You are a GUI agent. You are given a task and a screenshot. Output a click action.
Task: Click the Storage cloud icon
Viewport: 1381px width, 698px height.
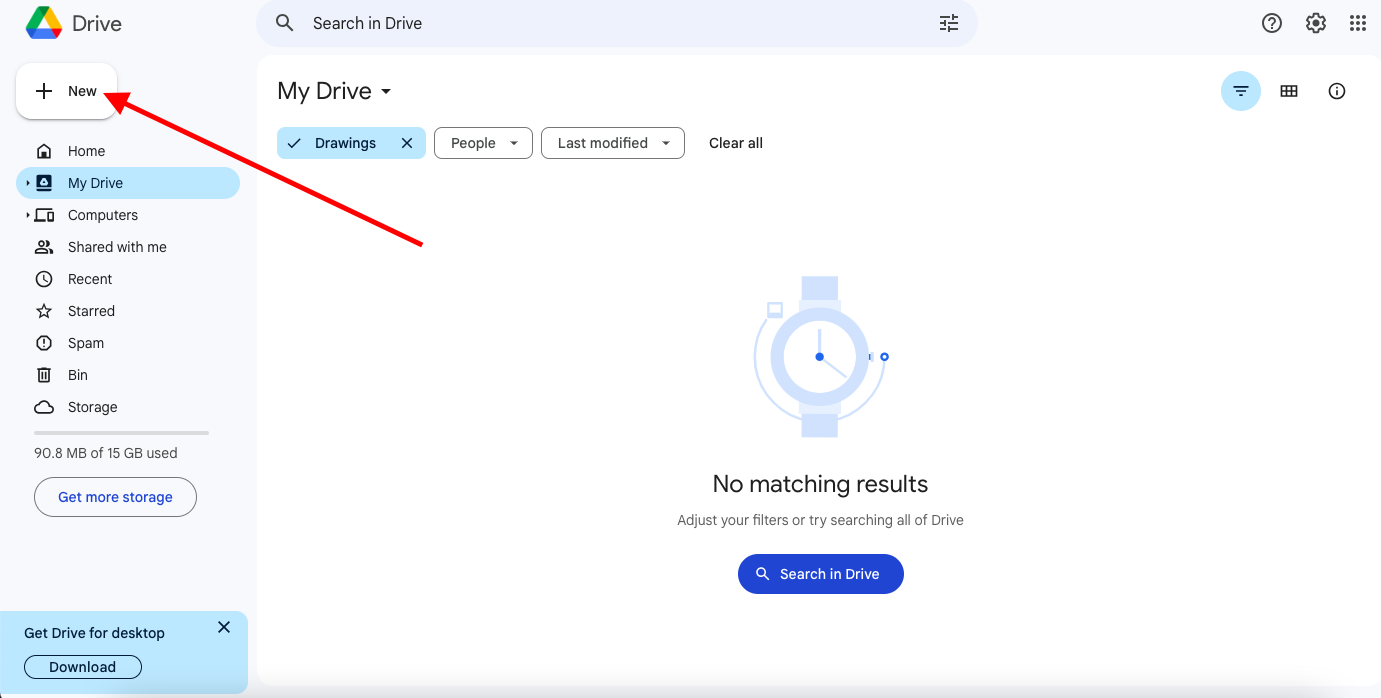point(44,407)
